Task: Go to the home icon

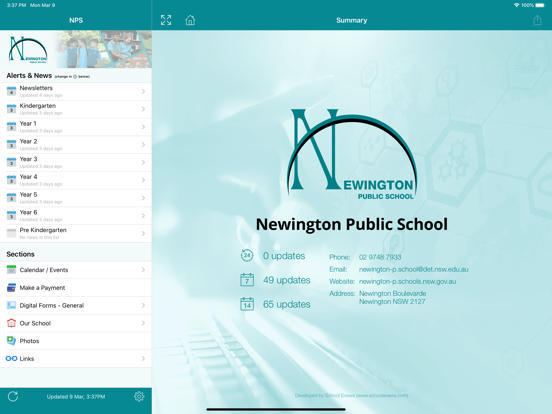Action: [190, 20]
